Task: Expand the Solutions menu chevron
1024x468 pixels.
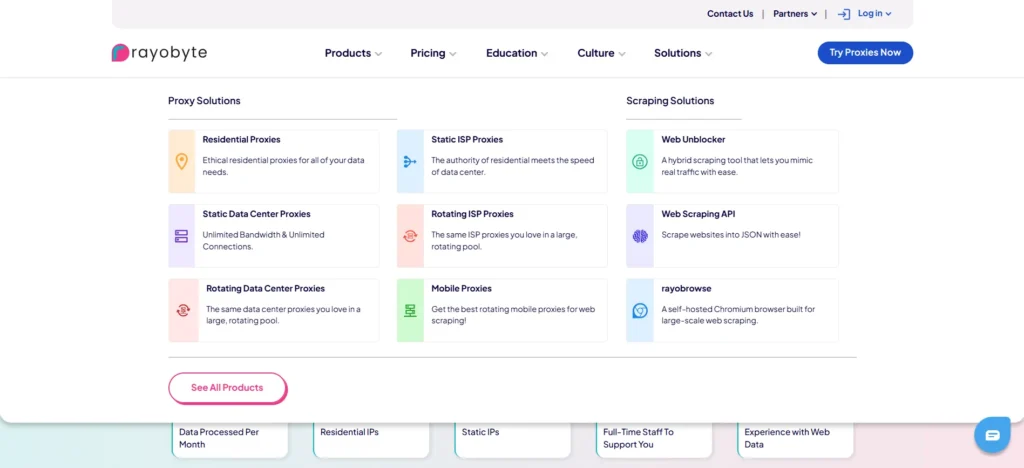Action: 709,54
